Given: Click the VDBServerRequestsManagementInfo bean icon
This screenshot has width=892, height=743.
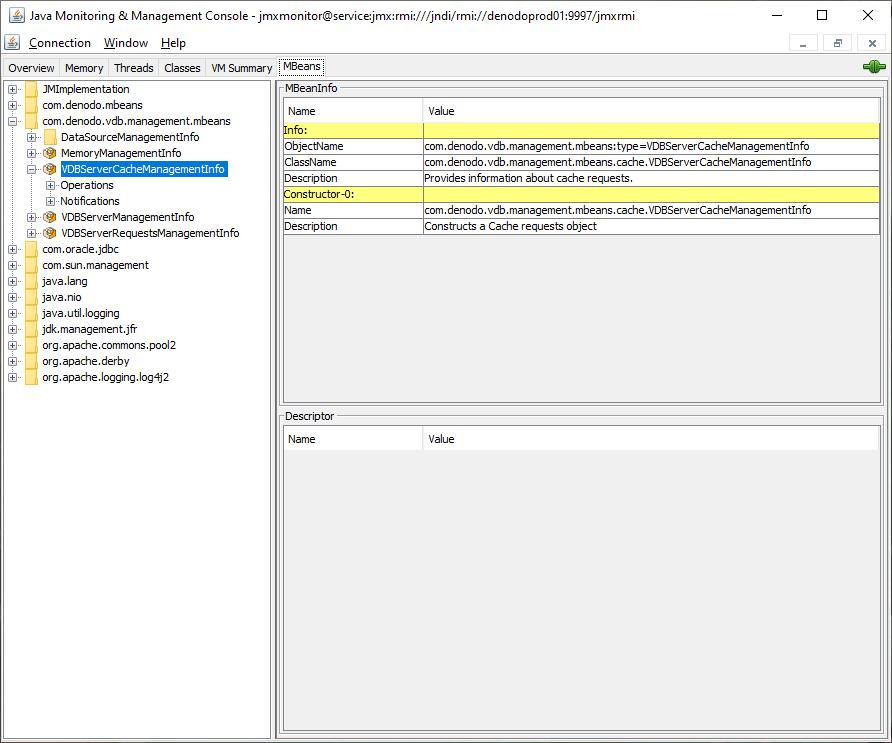Looking at the screenshot, I should point(50,233).
